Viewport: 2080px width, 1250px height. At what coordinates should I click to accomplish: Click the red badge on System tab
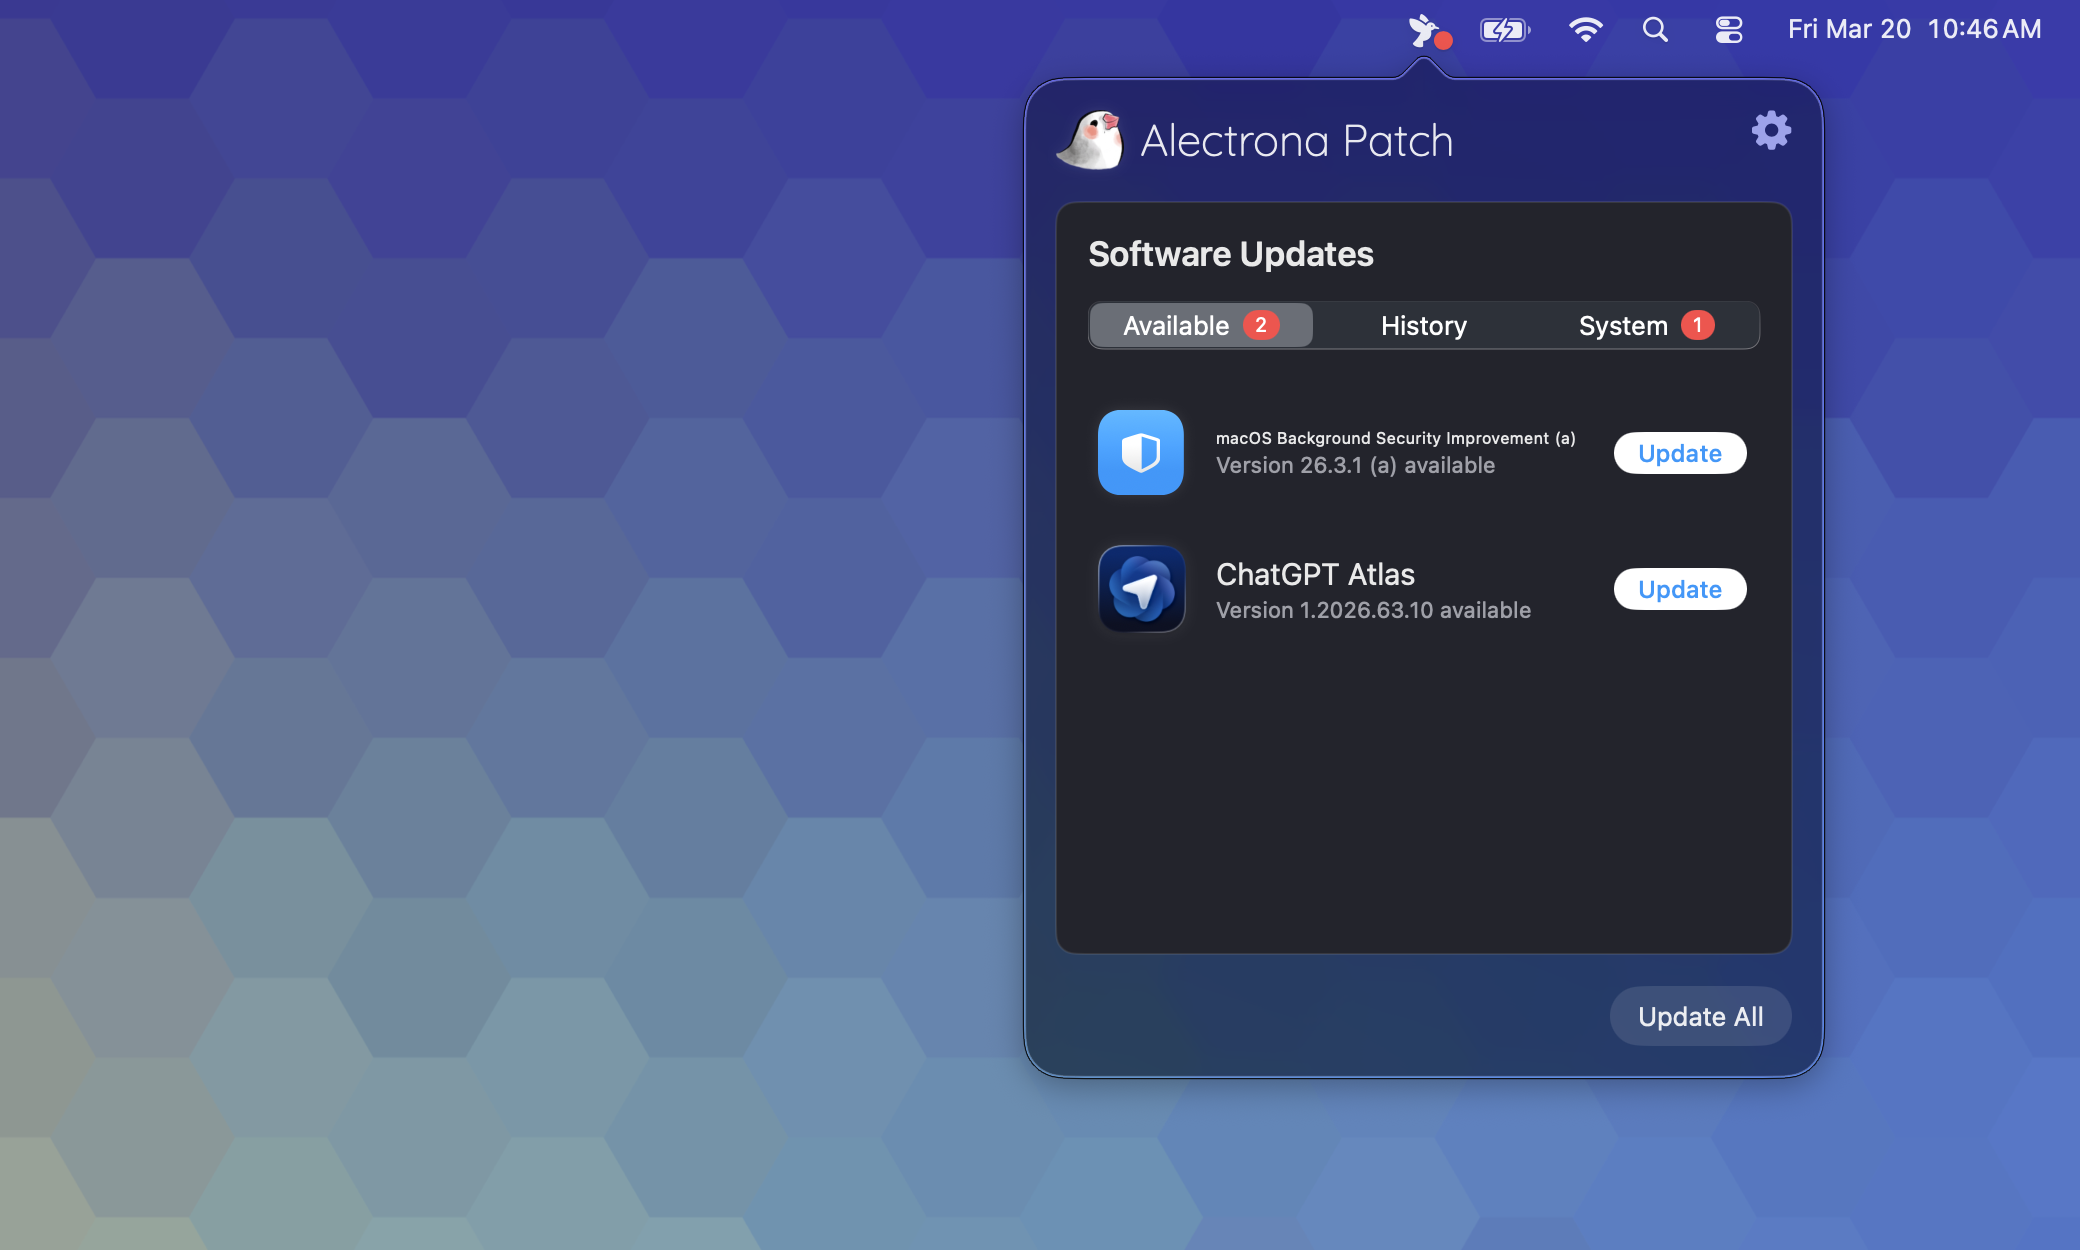(1697, 325)
